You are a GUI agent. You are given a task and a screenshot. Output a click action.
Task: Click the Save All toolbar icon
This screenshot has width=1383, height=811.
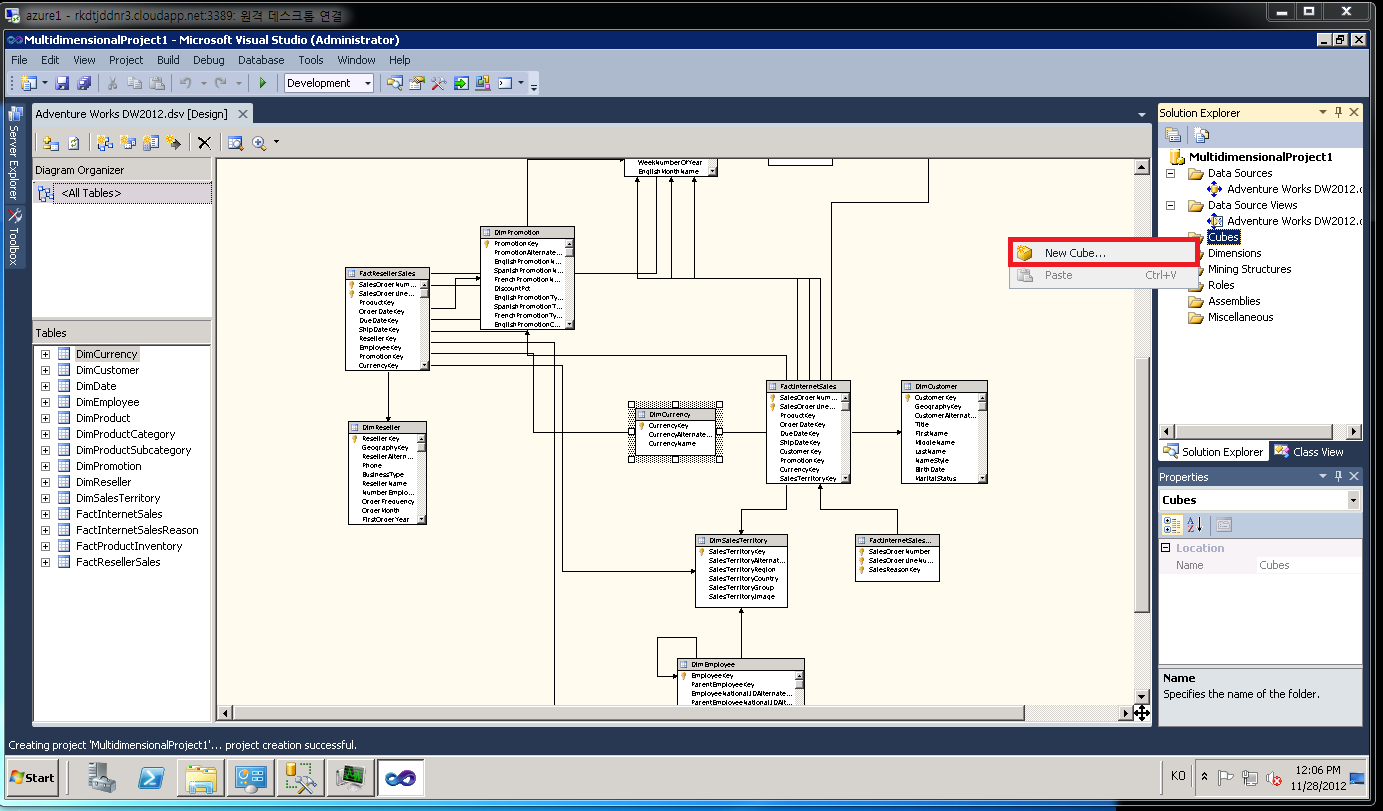pyautogui.click(x=84, y=83)
